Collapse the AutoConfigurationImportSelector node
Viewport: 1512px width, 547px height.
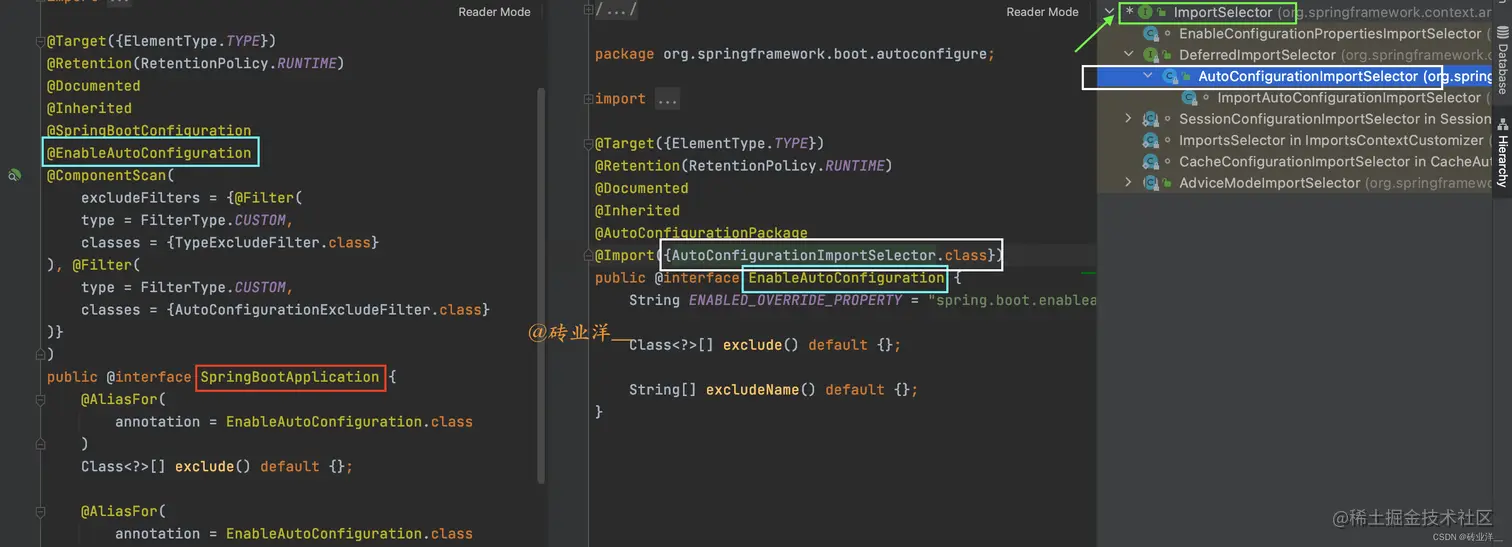[x=1148, y=76]
